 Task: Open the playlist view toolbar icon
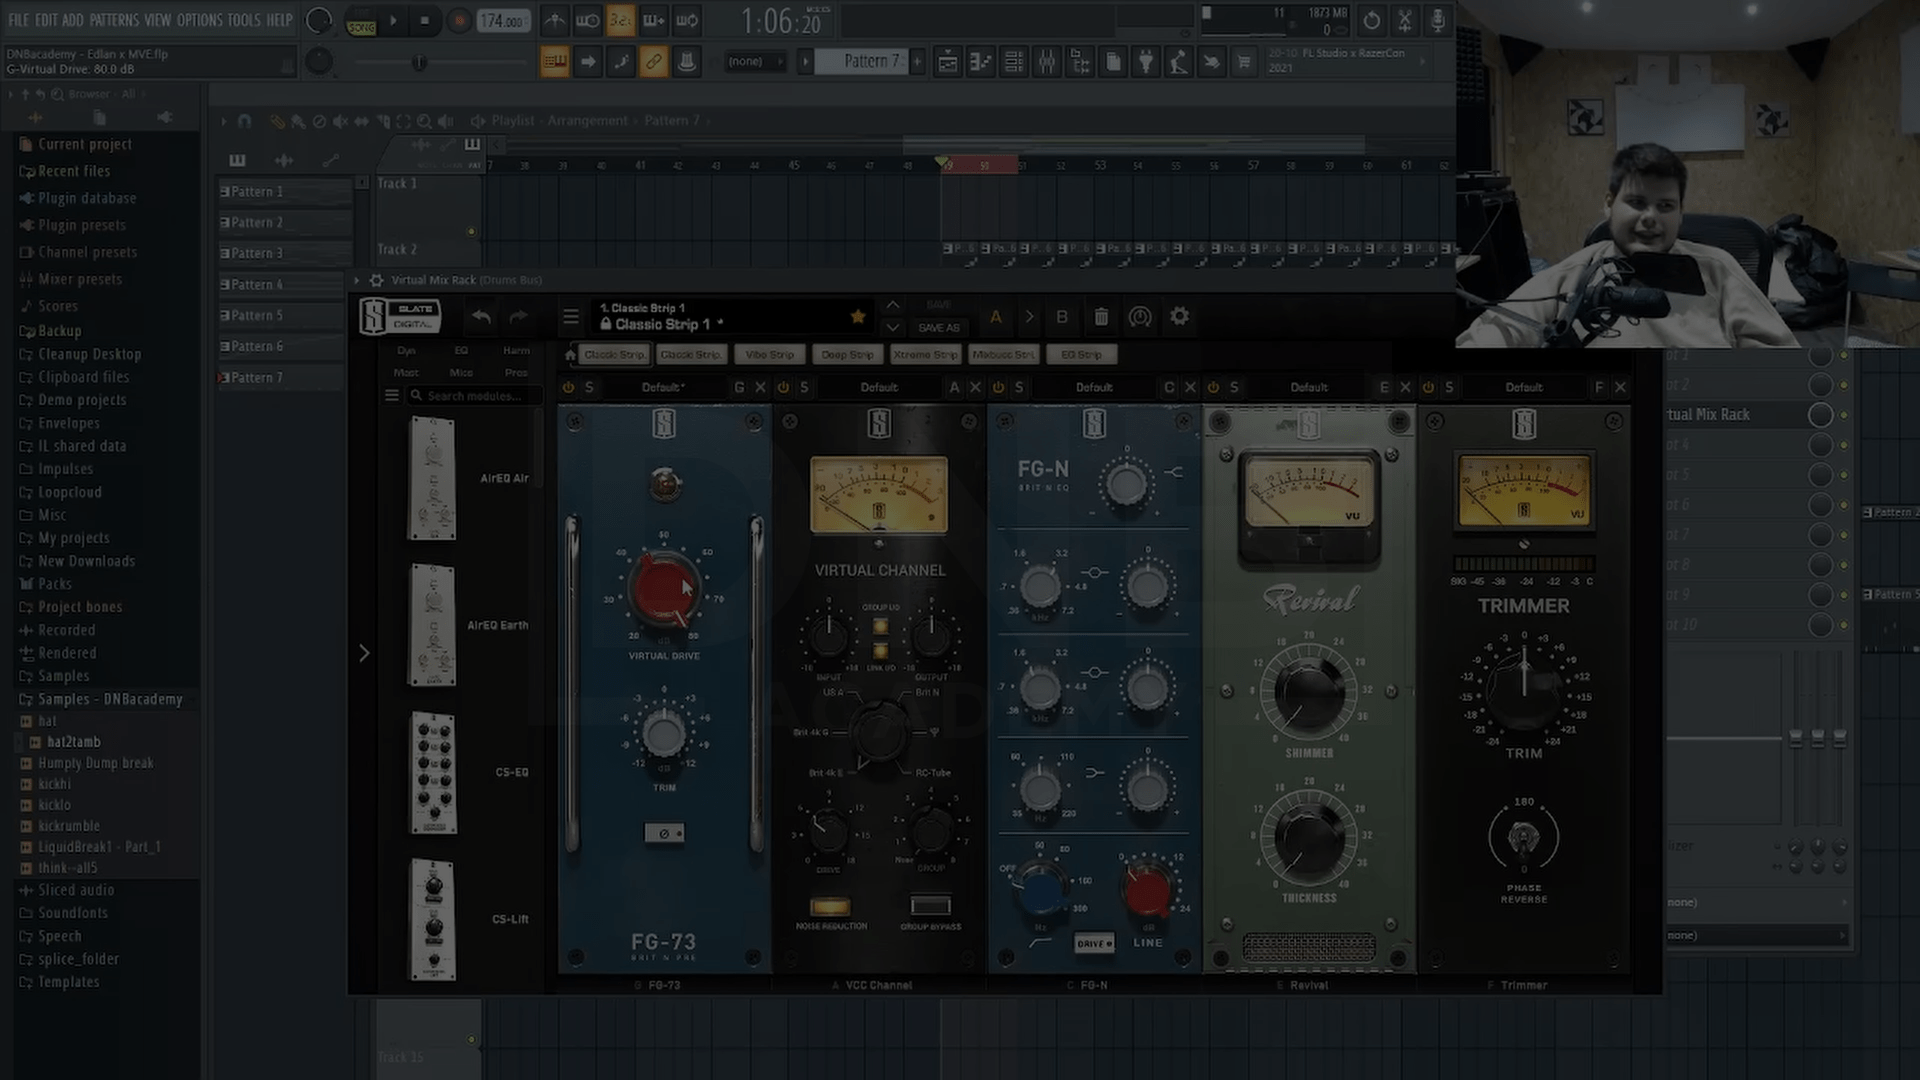pyautogui.click(x=948, y=62)
